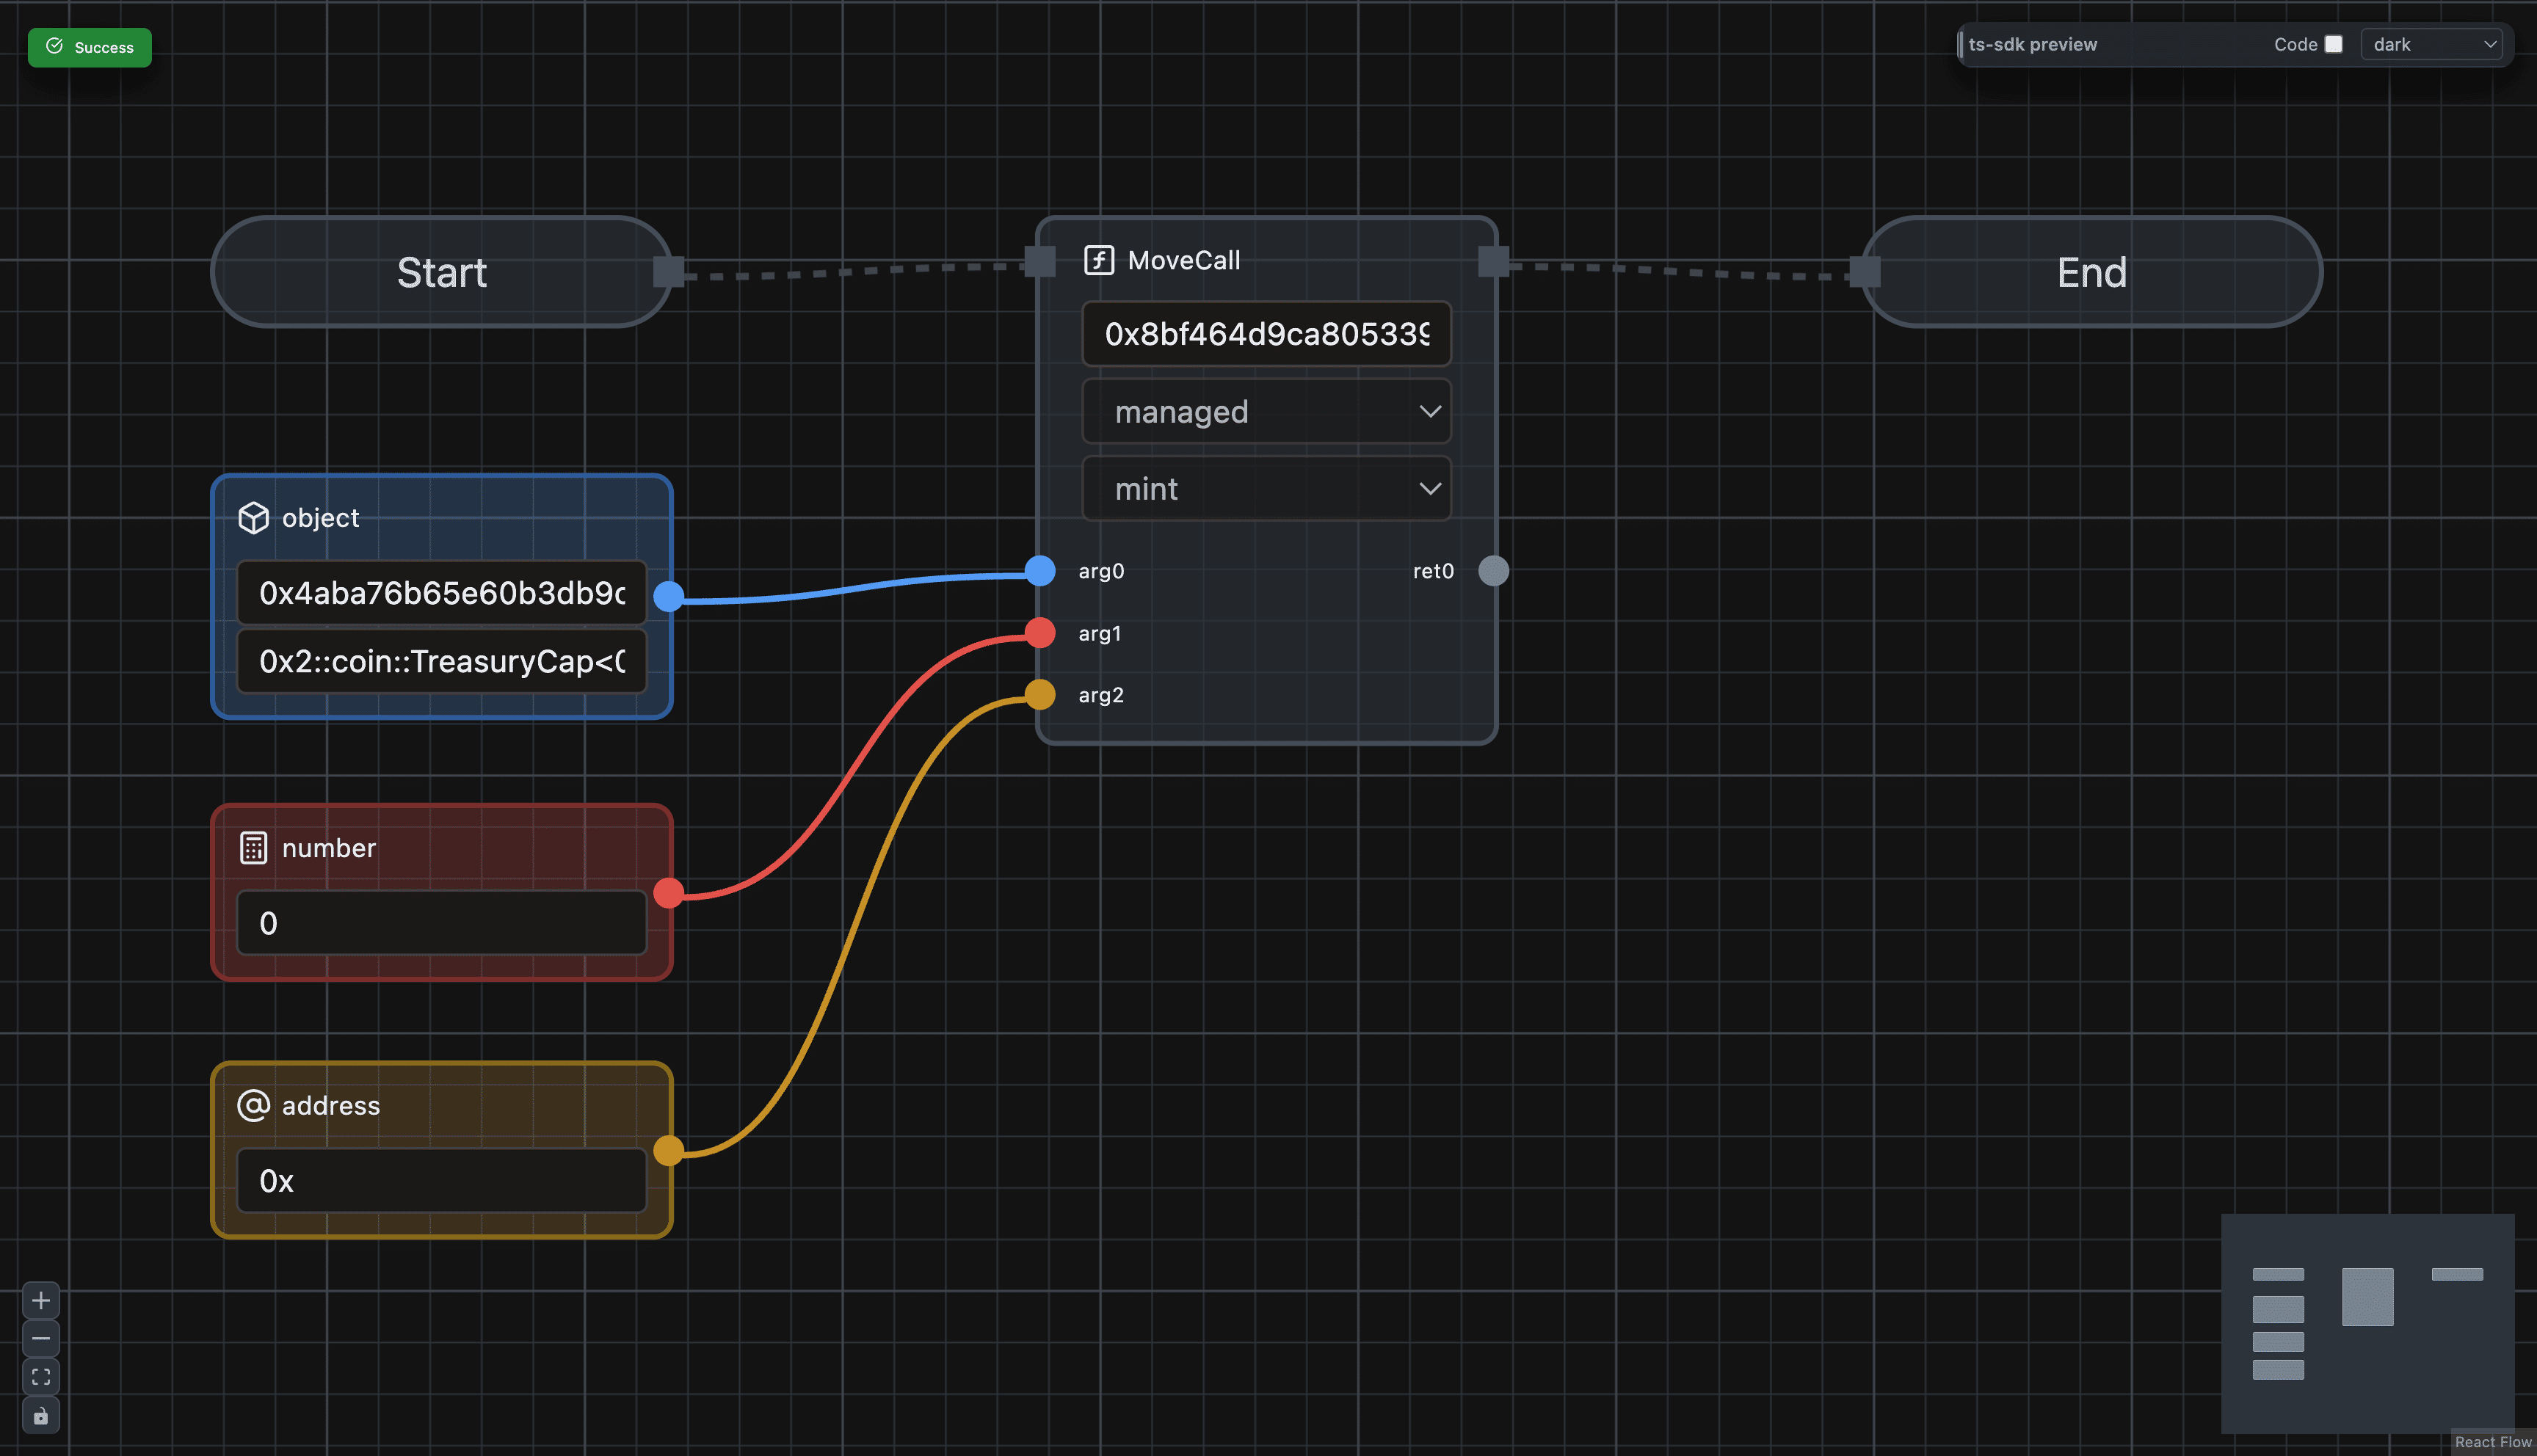
Task: Expand the managed module dropdown
Action: [1266, 412]
